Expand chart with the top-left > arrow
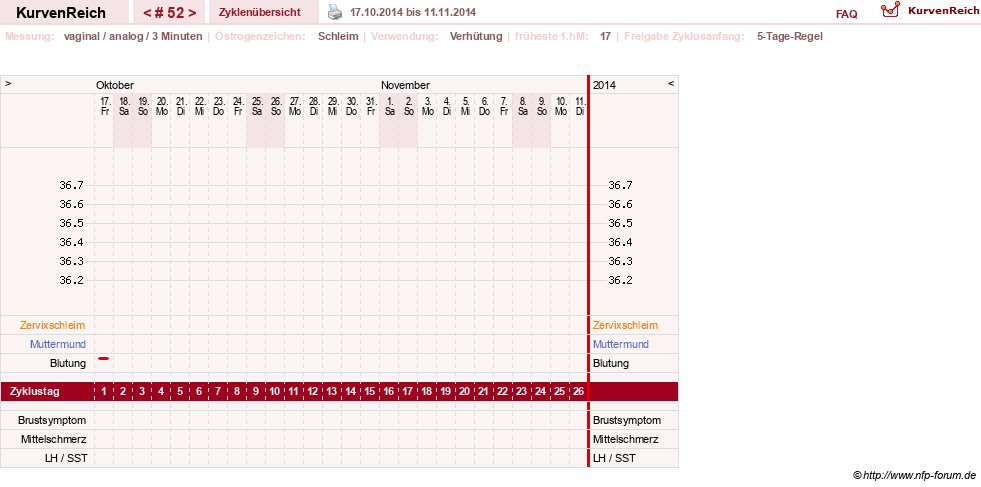 coord(8,83)
